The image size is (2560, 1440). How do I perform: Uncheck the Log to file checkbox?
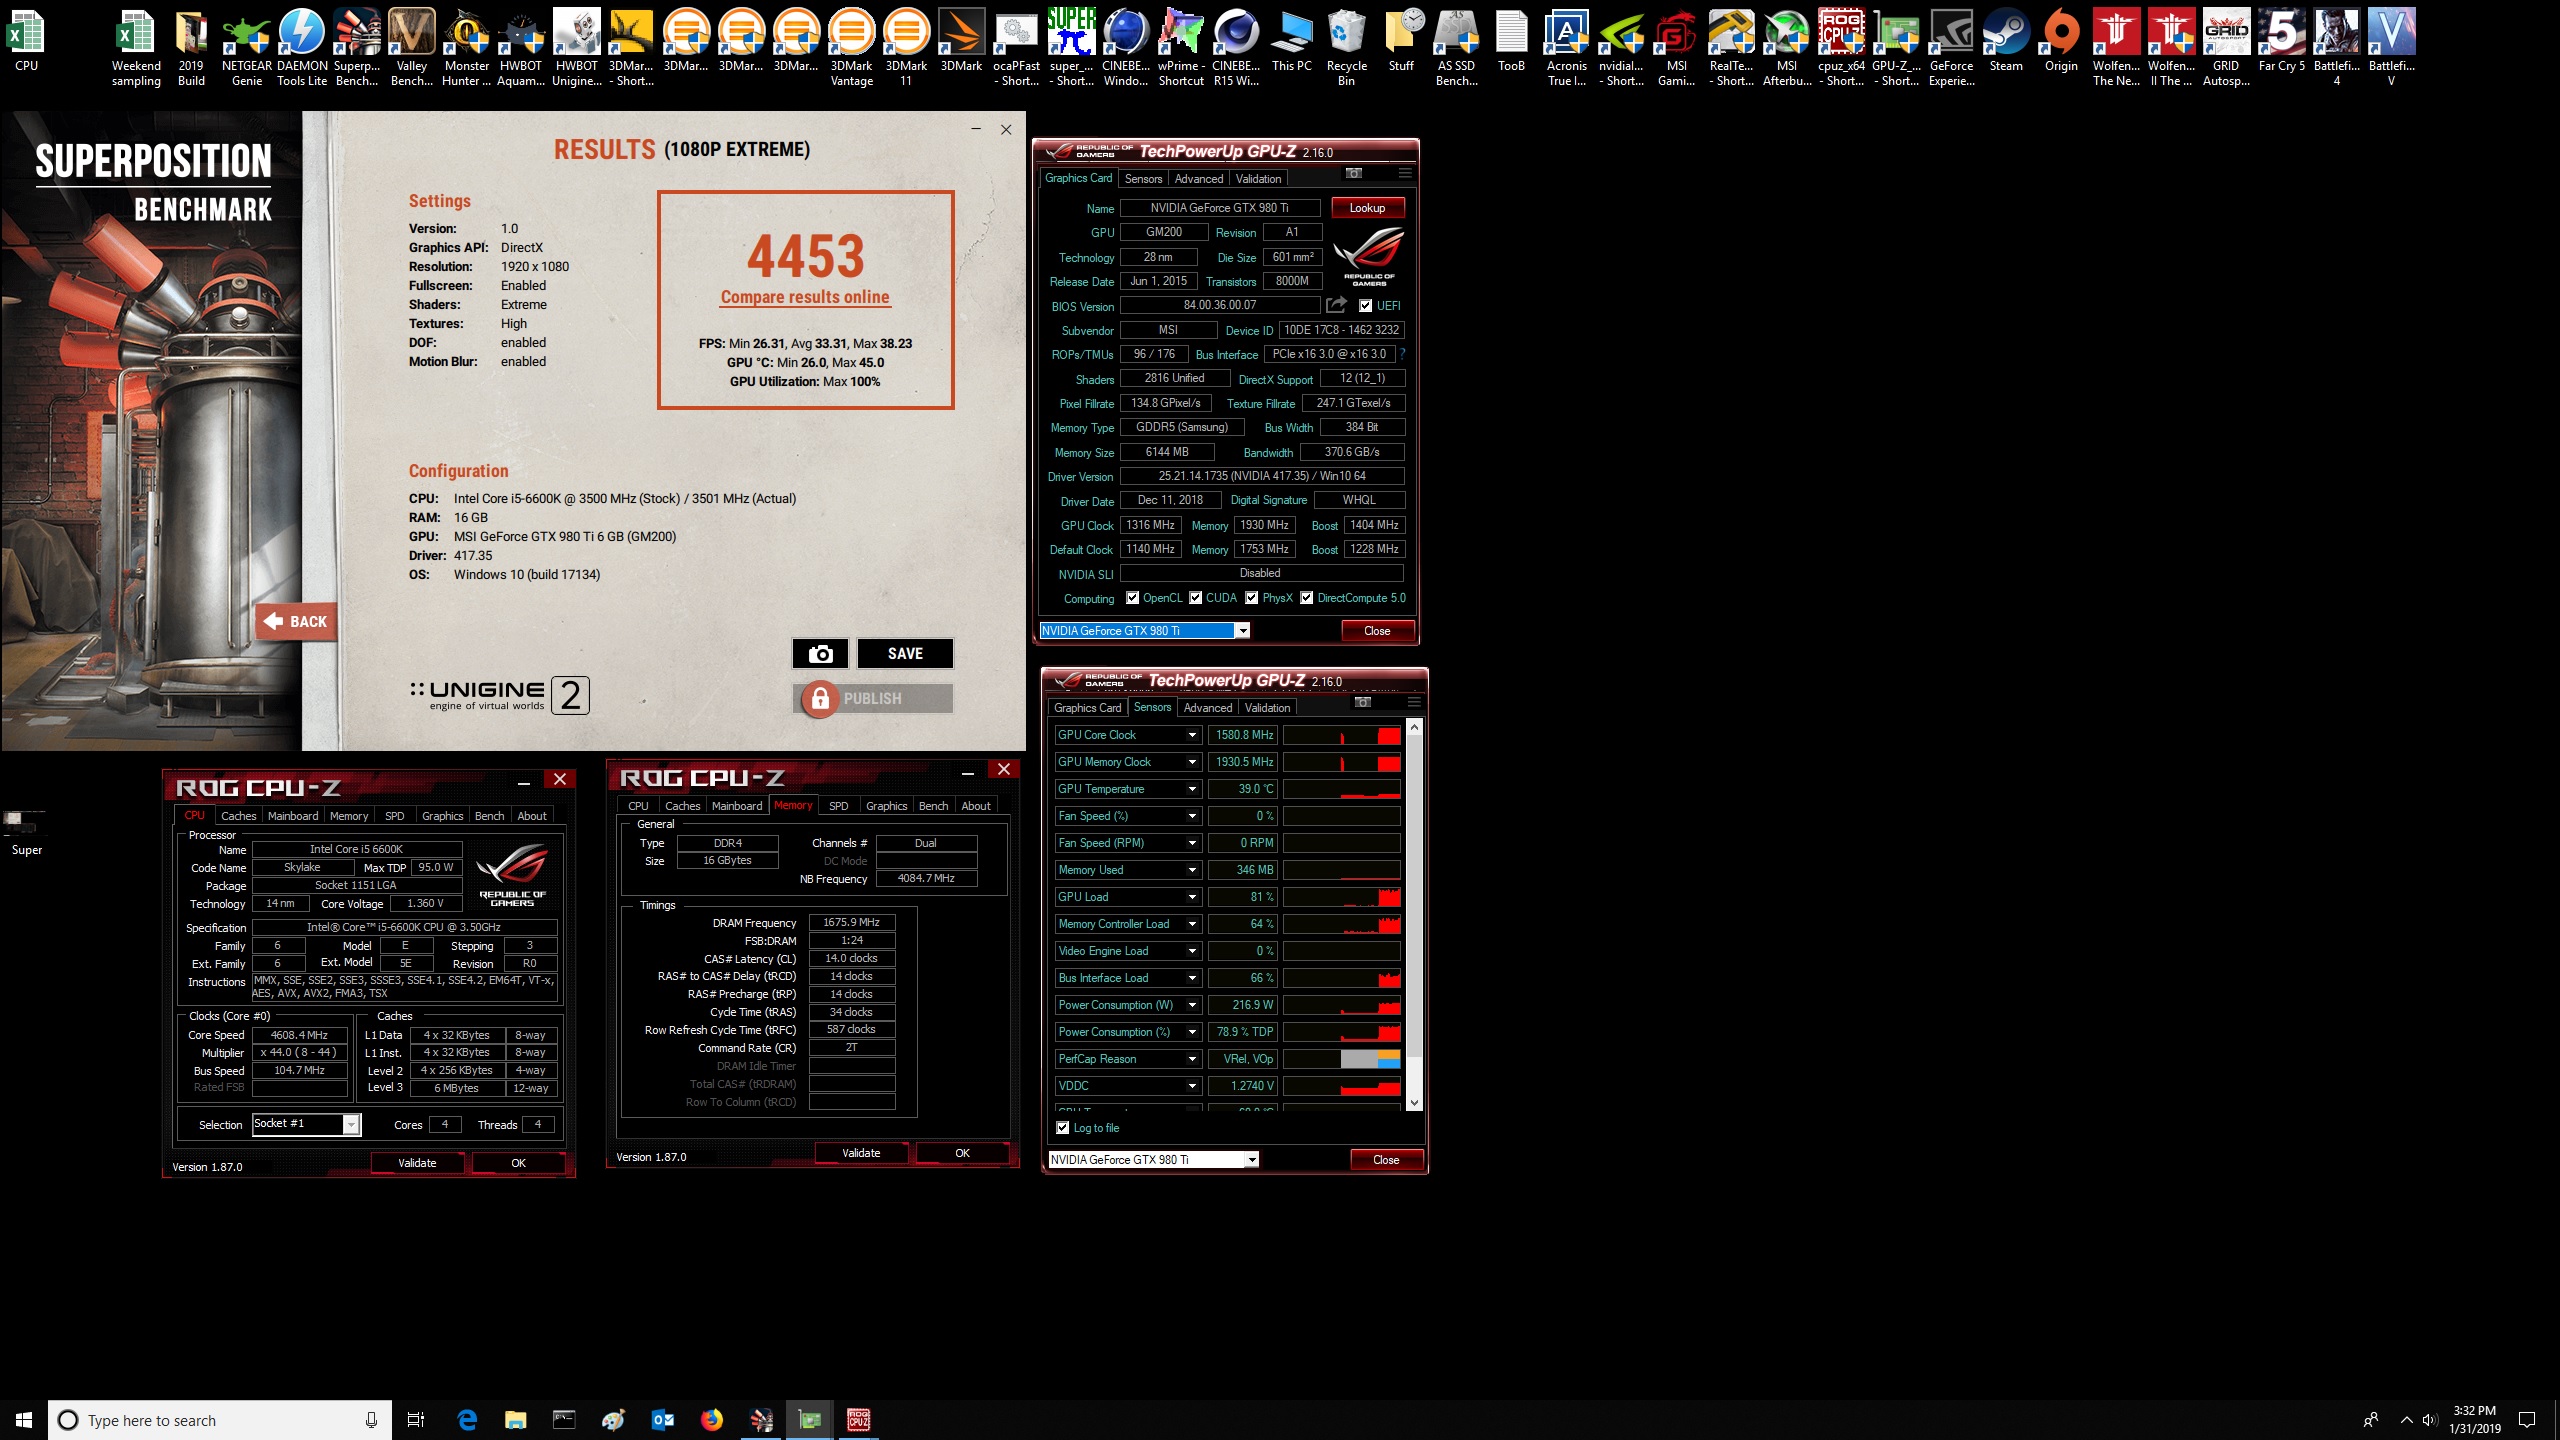1062,1128
